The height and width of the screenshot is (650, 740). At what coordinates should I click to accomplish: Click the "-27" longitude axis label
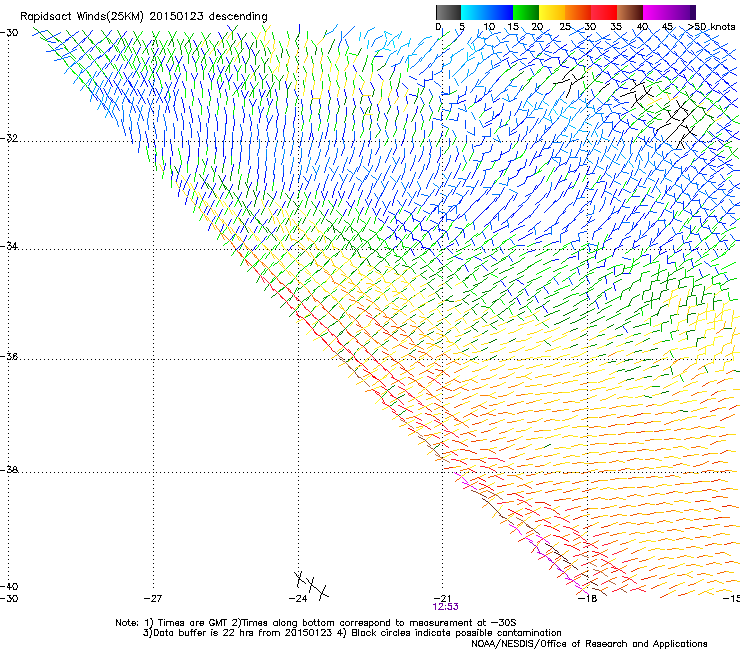pos(153,598)
